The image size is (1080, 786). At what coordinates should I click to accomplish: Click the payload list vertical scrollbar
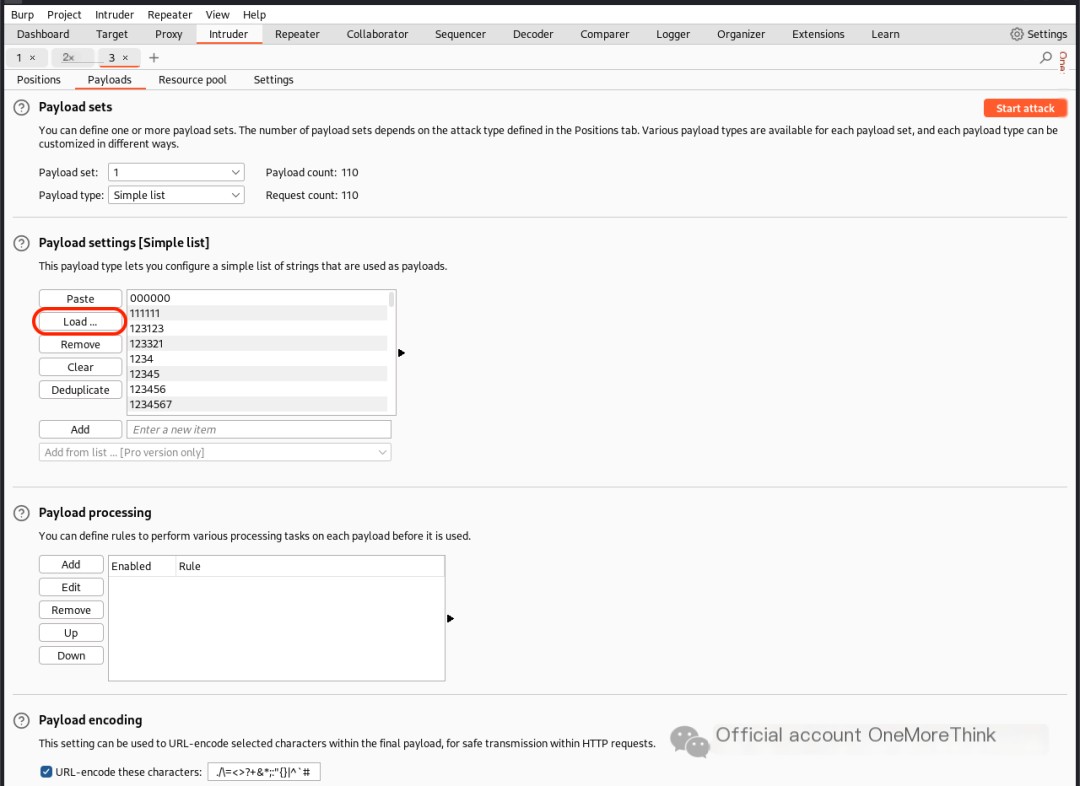point(391,299)
